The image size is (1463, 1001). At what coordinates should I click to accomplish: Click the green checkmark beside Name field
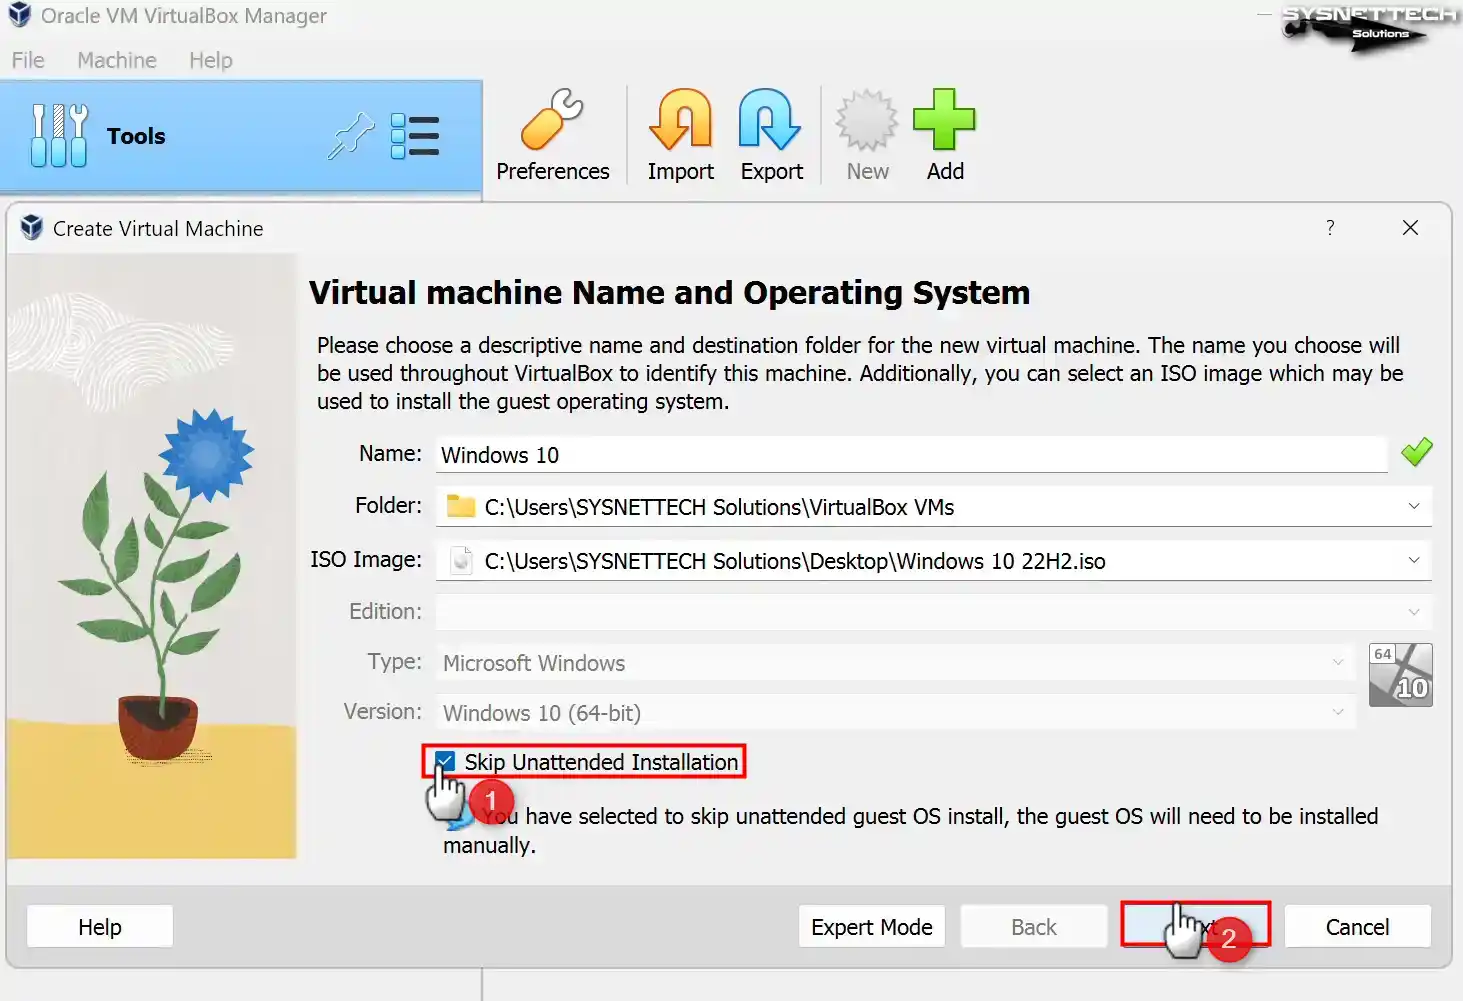coord(1416,453)
